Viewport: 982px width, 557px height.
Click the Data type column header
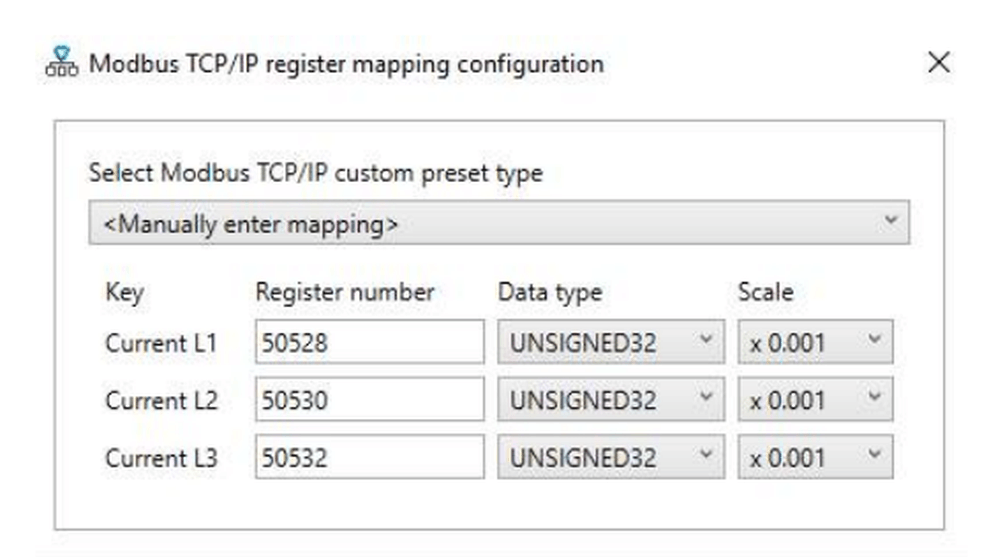pyautogui.click(x=550, y=293)
